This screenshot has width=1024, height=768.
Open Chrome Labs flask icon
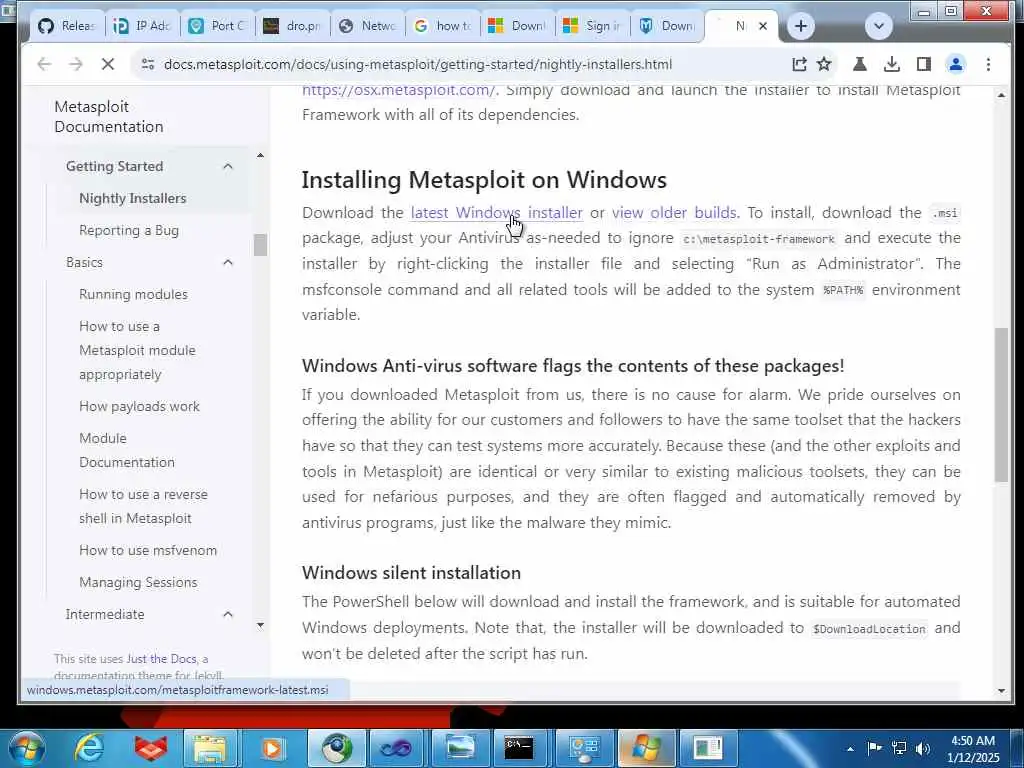click(x=859, y=64)
